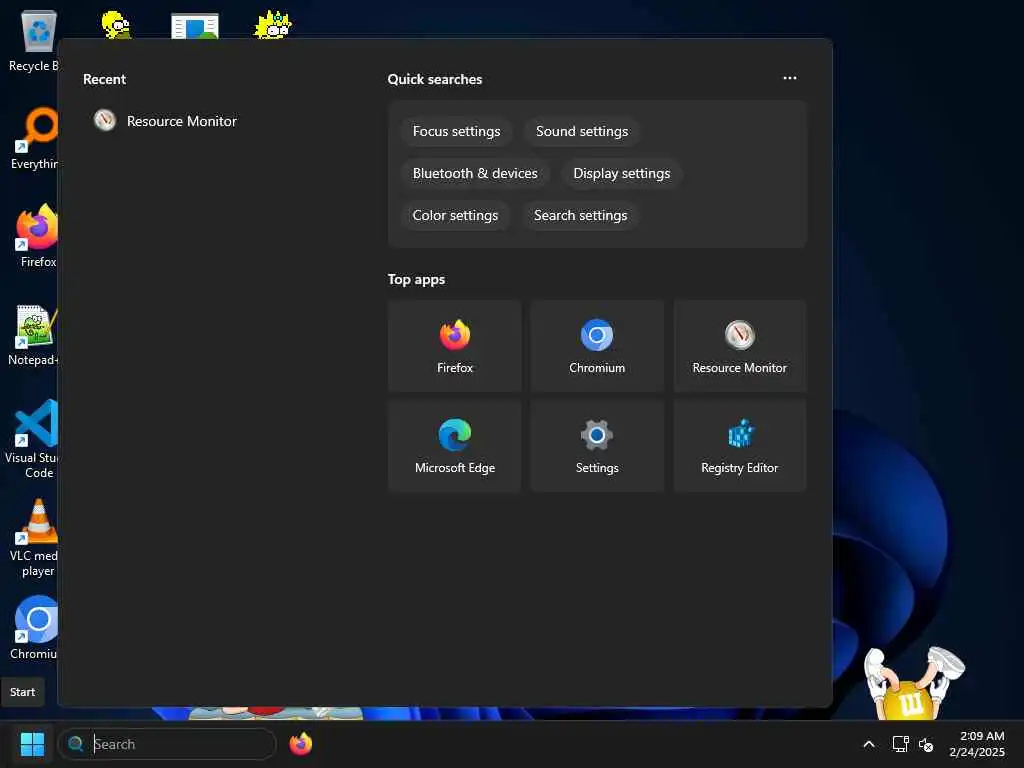Select the Firefox desktop shortcut
Image resolution: width=1024 pixels, height=768 pixels.
tap(37, 236)
